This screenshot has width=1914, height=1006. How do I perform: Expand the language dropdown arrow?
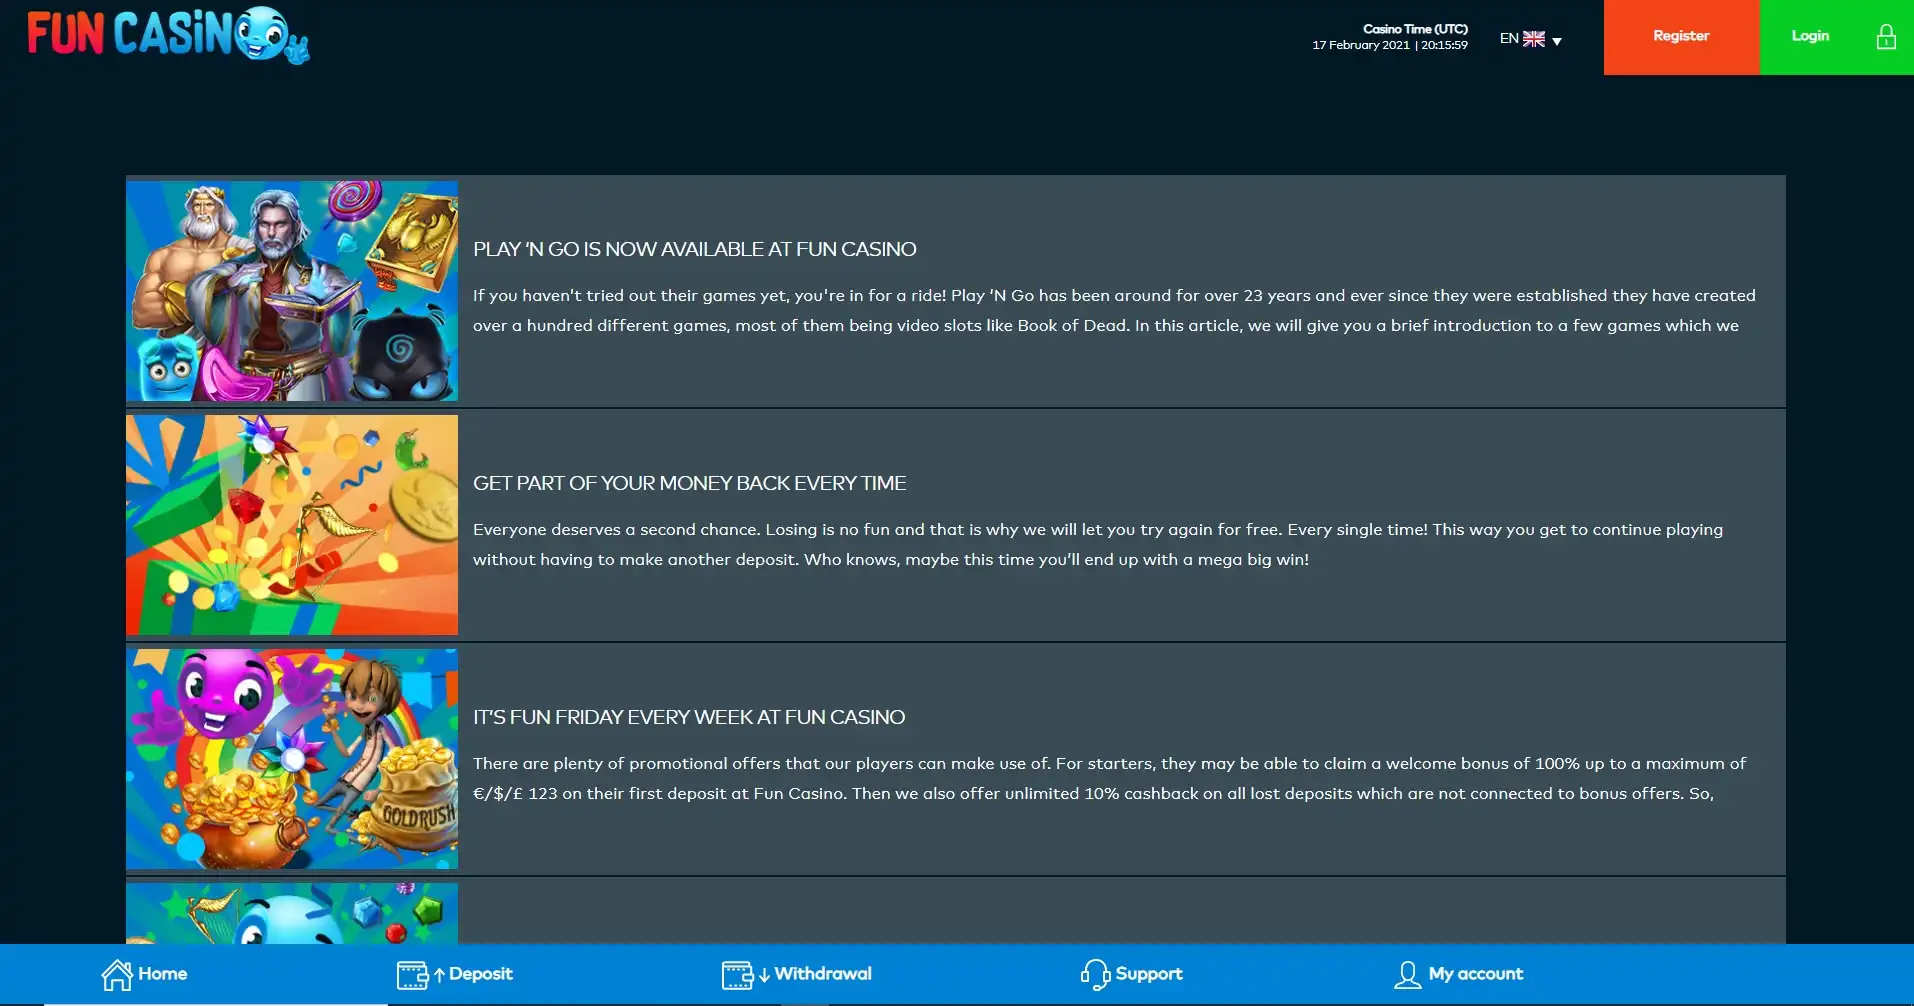(x=1556, y=41)
